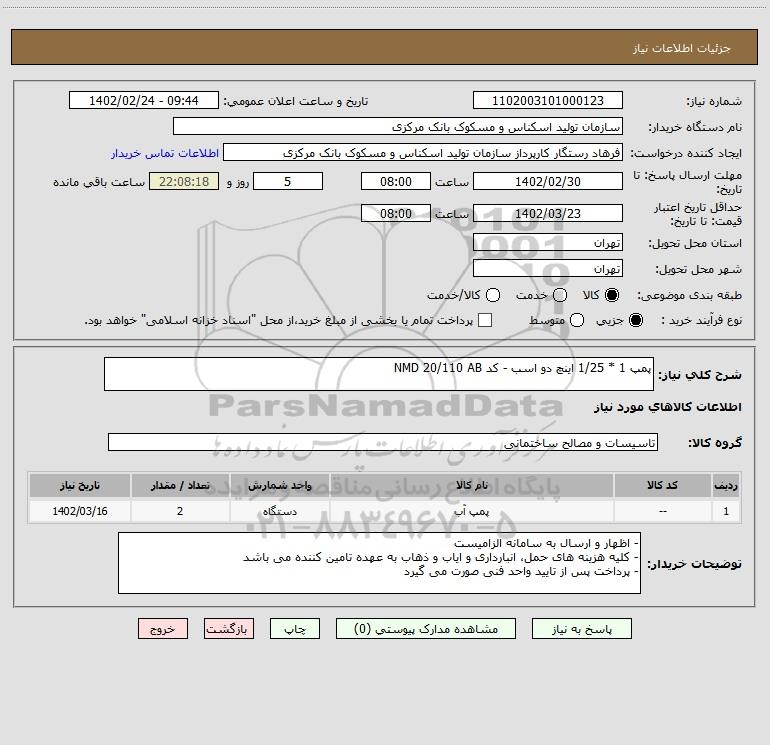Viewport: 770px width, 745px height.
Task: Click the remaining days field showing 5
Action: [288, 181]
